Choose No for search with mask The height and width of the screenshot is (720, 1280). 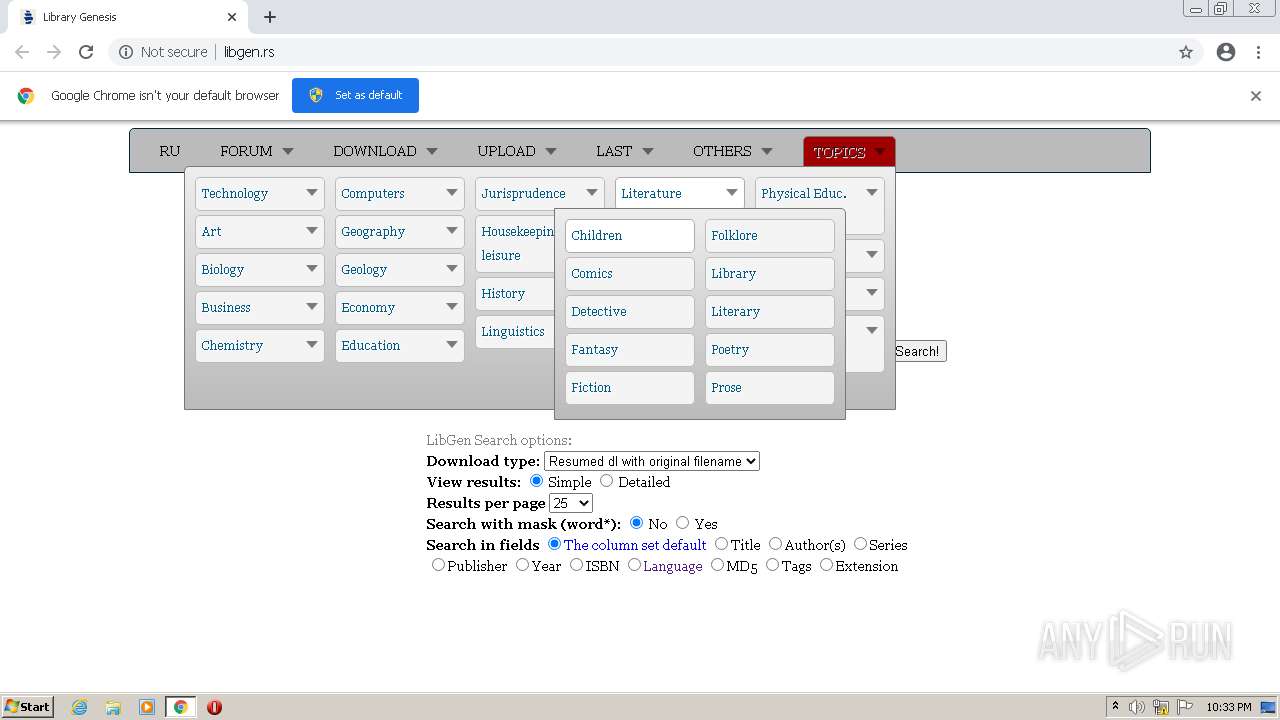637,523
